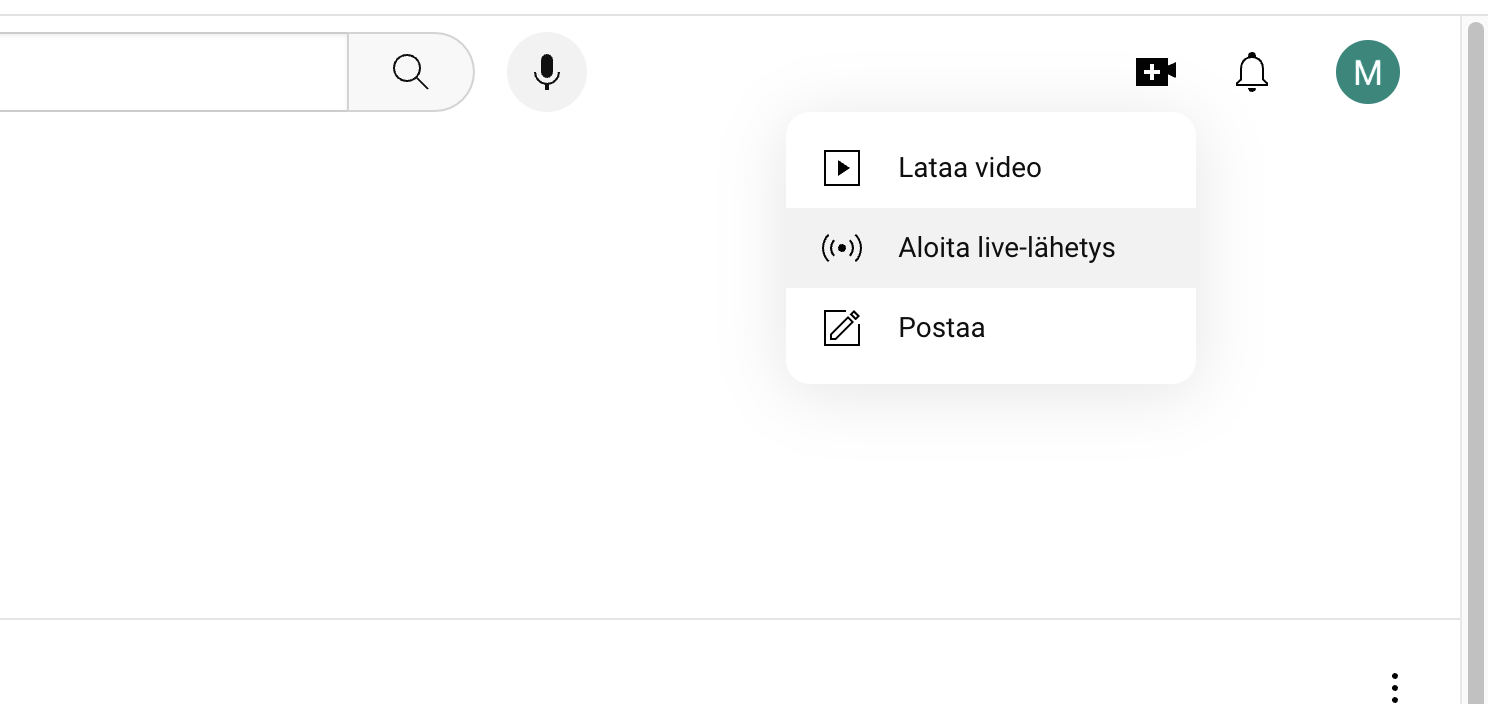This screenshot has height=704, width=1488.
Task: Click the pencil icon next to Postaa
Action: 841,328
